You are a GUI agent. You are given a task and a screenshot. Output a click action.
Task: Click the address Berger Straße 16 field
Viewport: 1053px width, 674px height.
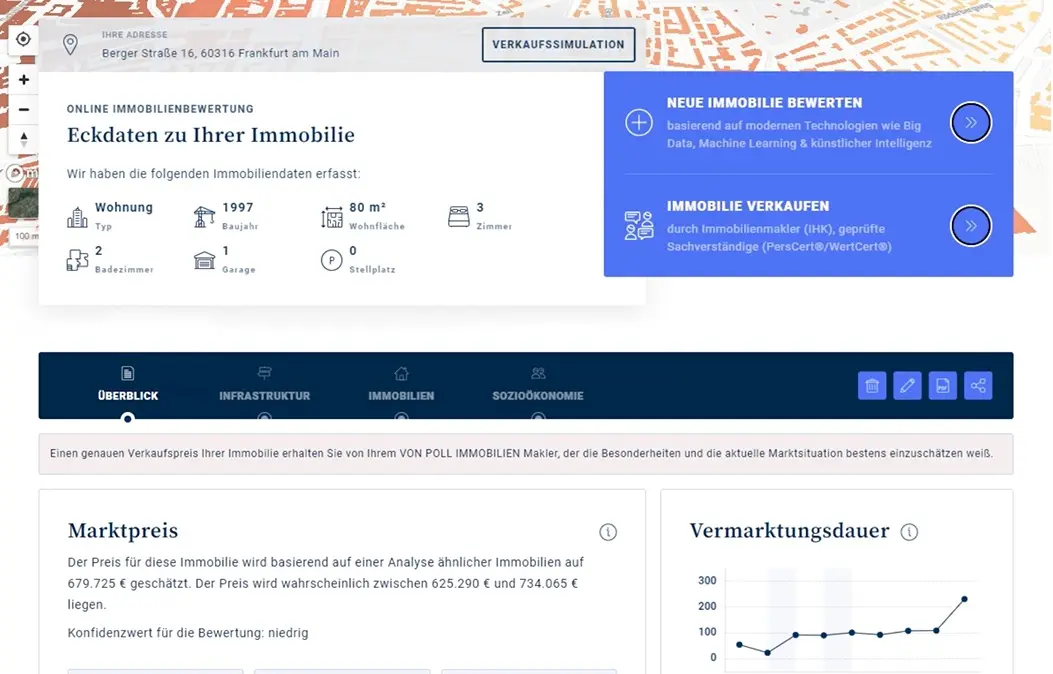tap(220, 53)
